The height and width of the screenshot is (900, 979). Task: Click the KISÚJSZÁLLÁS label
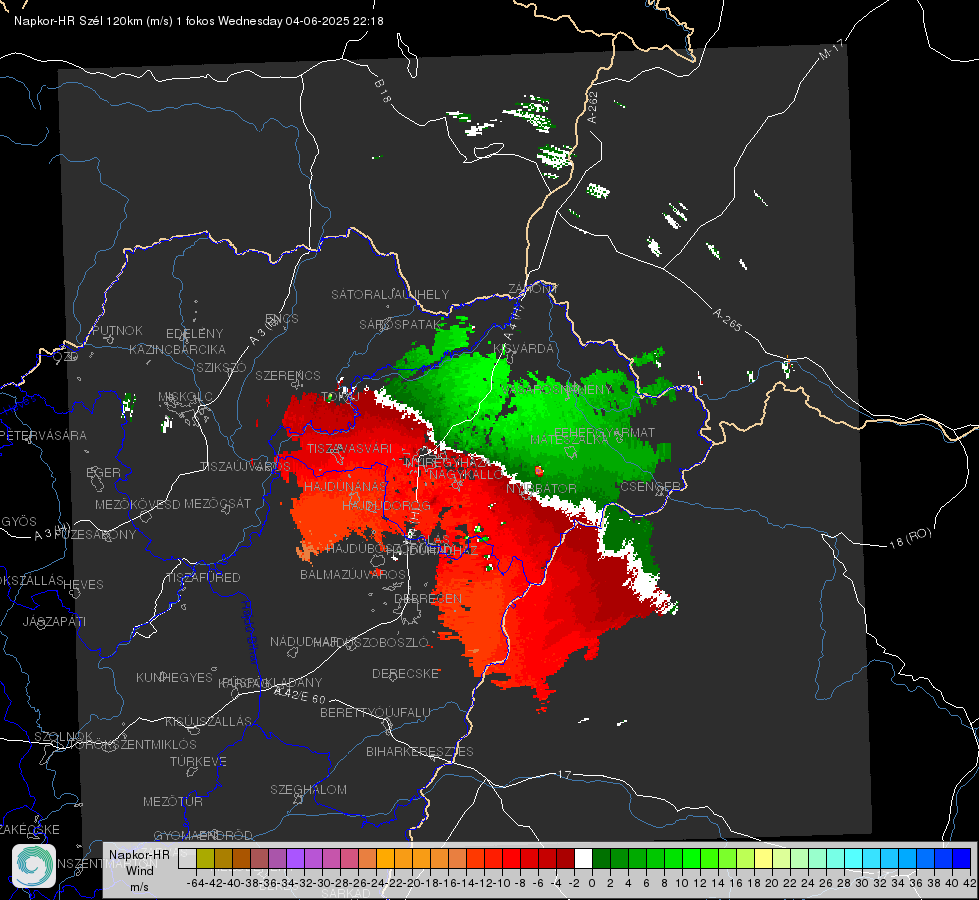pos(208,721)
